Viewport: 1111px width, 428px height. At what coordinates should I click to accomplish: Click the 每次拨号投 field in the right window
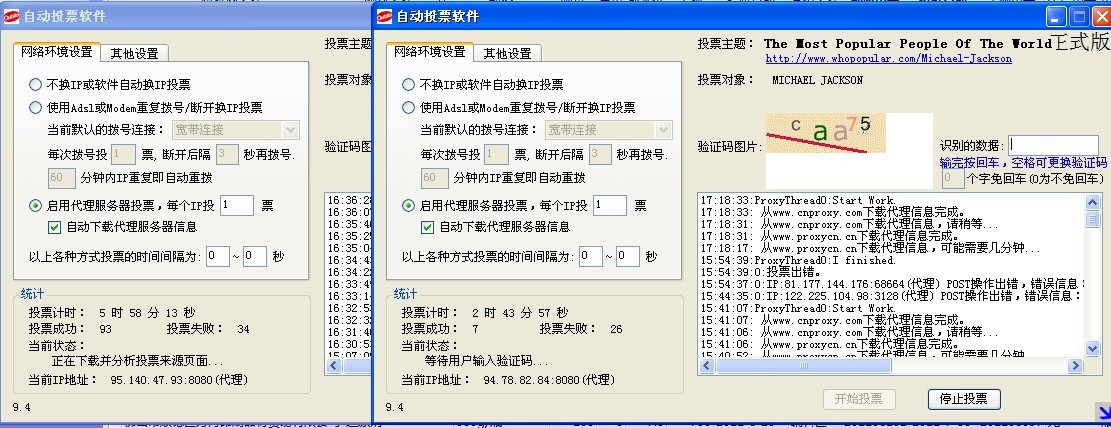(x=496, y=154)
